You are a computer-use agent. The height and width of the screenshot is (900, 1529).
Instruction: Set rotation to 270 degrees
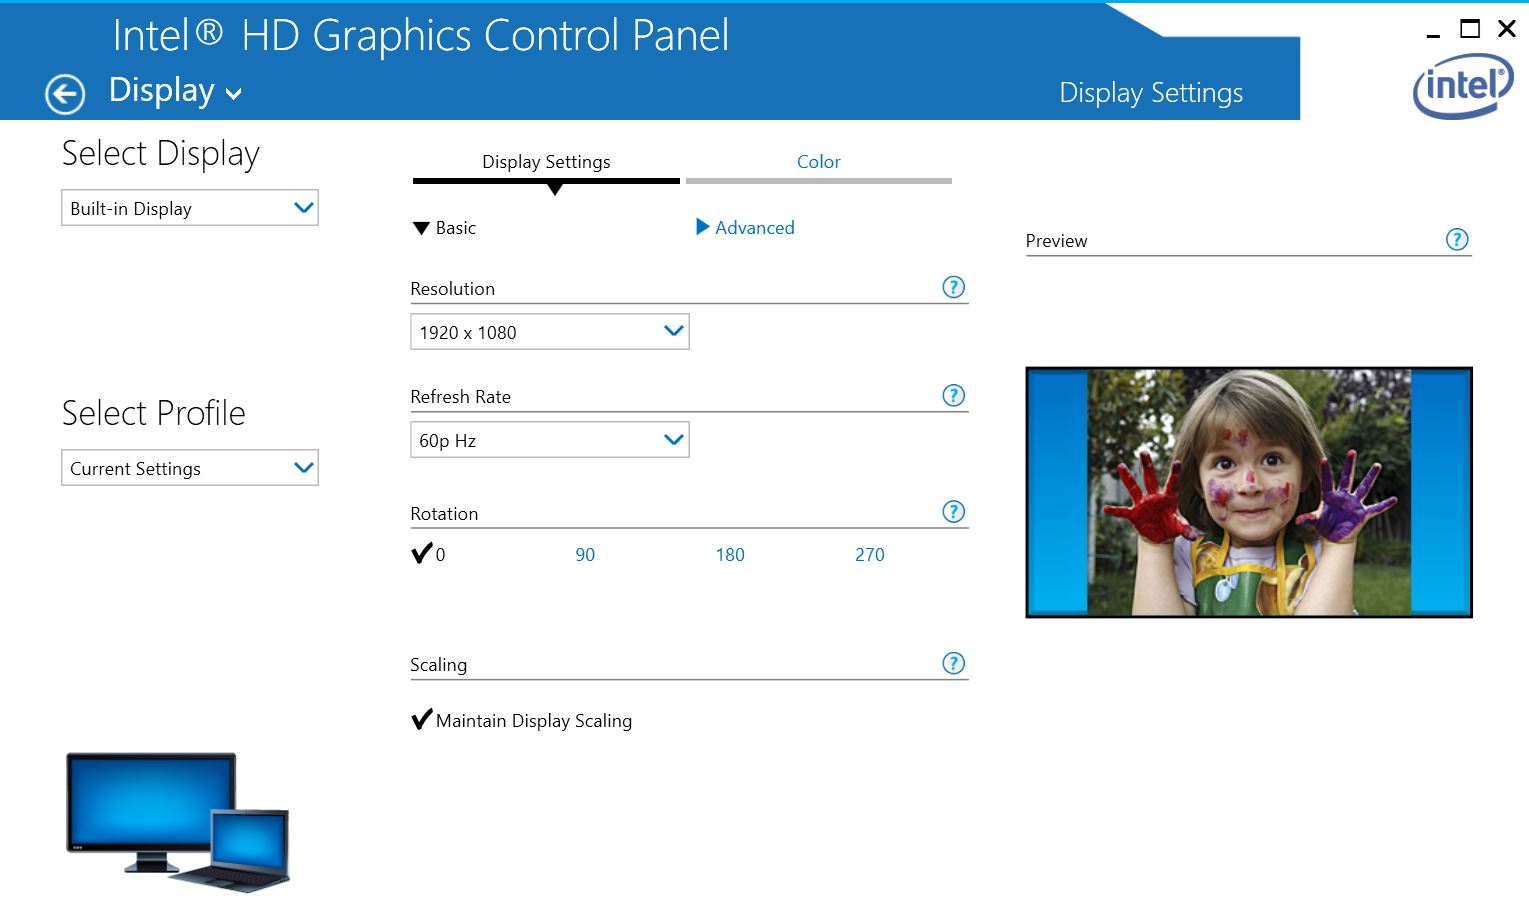[x=870, y=555]
